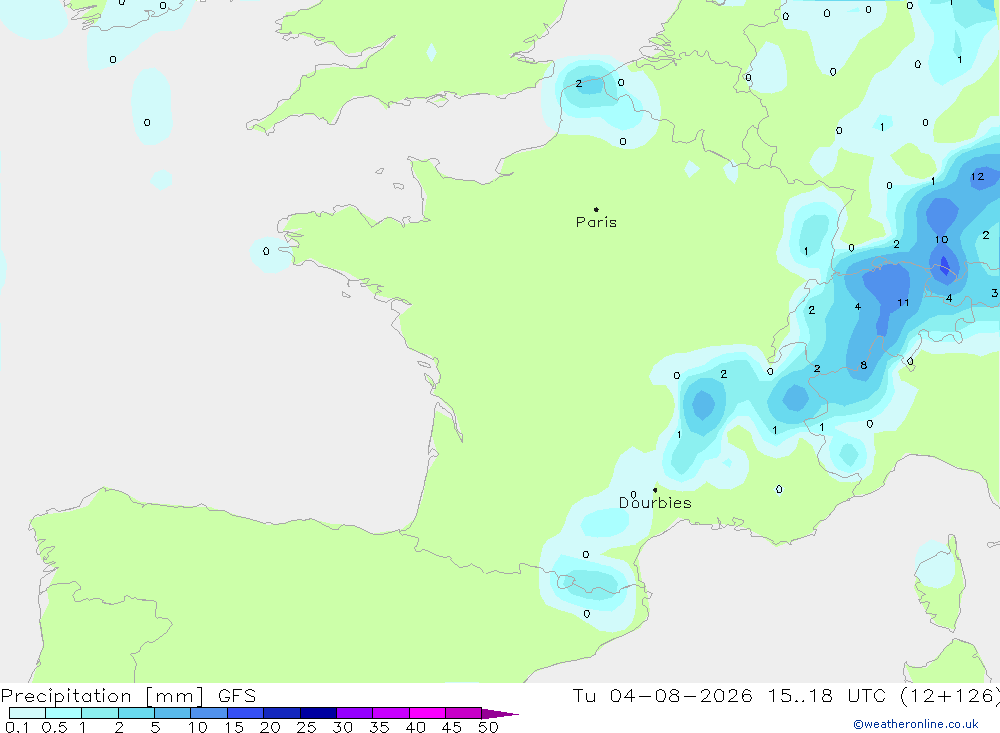Click the legend value '40'
Viewport: 1000px width, 733px height.
pyautogui.click(x=415, y=727)
